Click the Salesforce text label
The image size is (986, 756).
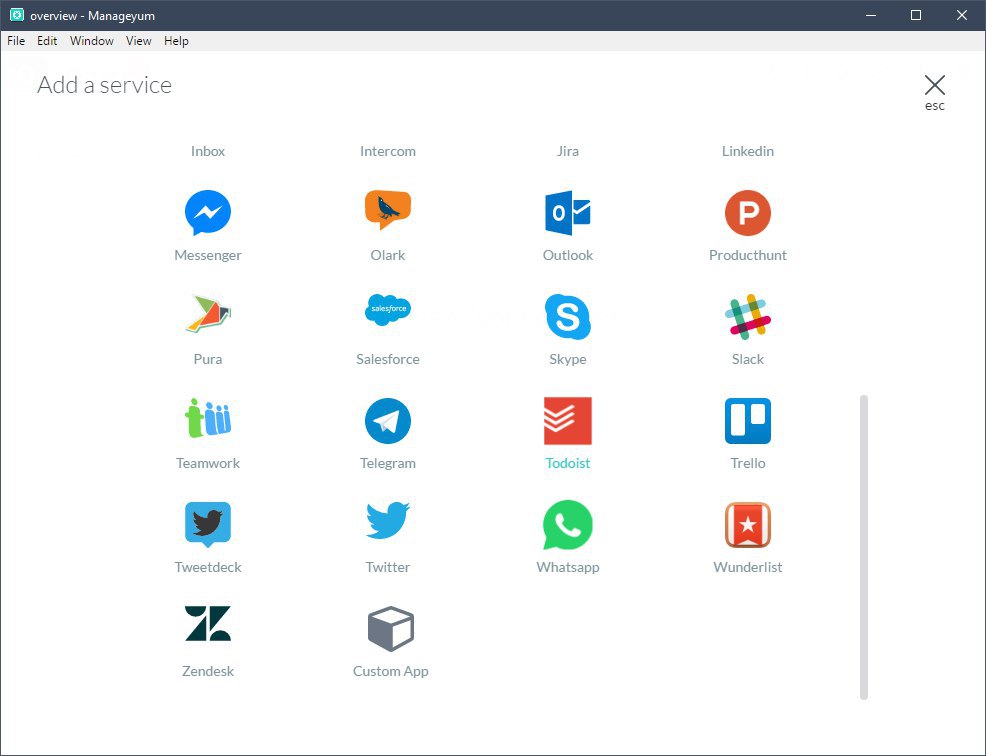[x=388, y=359]
